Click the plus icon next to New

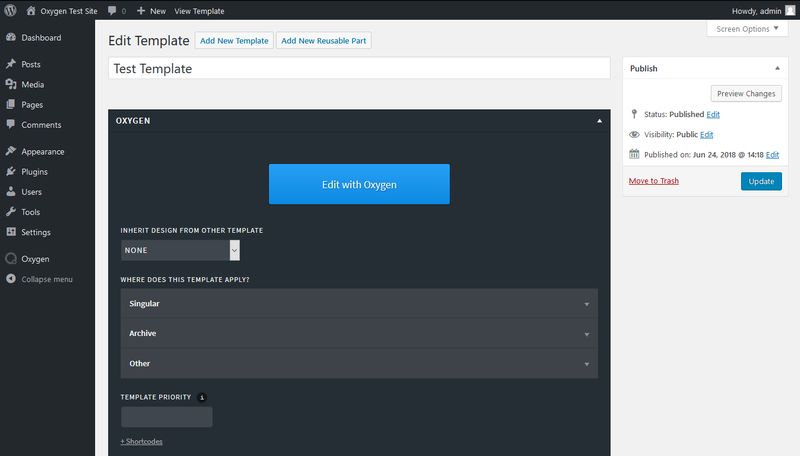click(141, 10)
